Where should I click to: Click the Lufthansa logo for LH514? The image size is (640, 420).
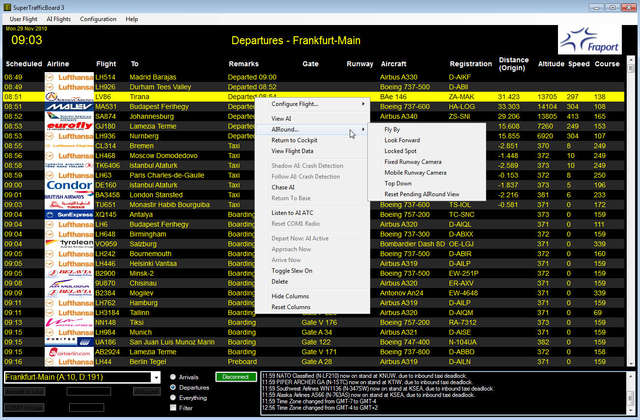coord(69,77)
